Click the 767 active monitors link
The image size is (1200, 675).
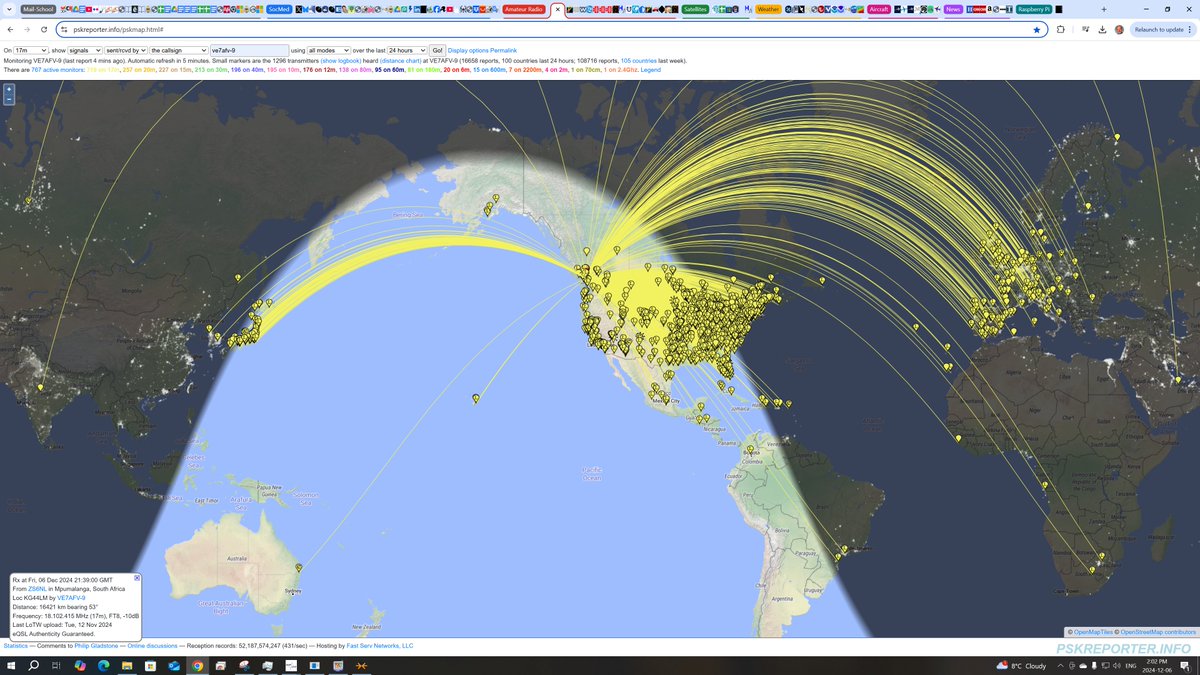tap(58, 70)
